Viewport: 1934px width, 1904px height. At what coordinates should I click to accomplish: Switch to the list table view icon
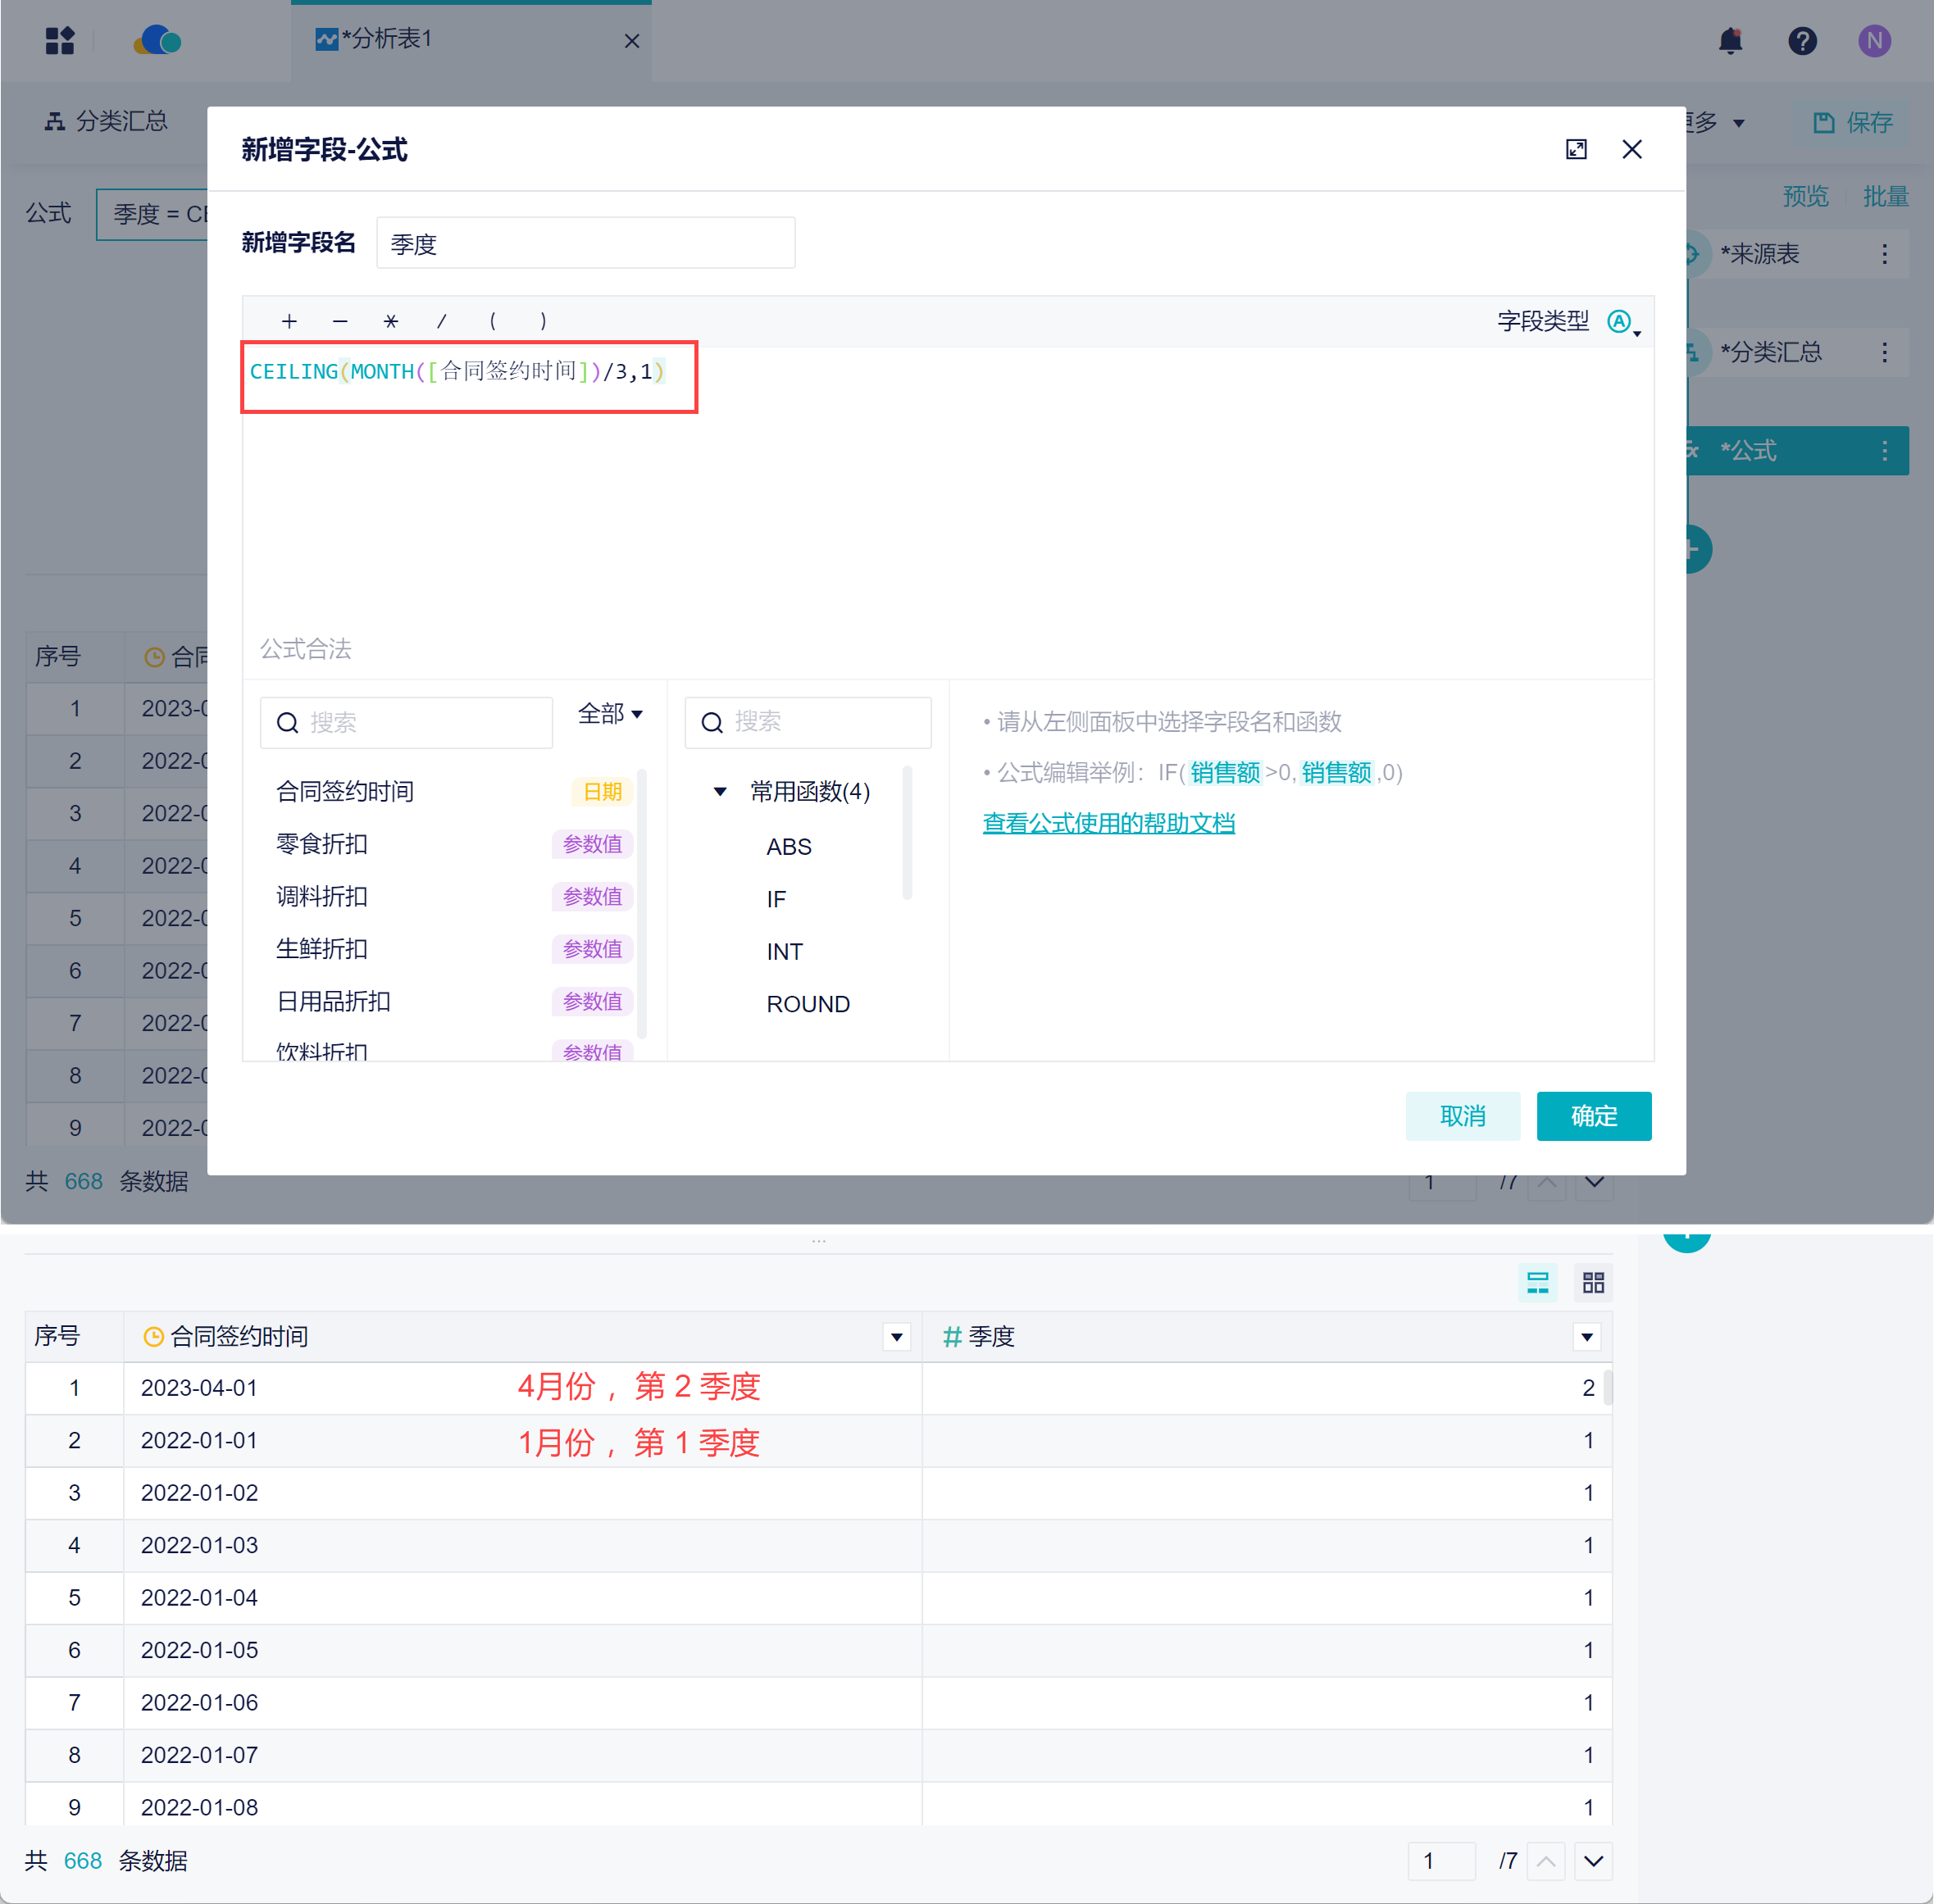click(x=1537, y=1282)
